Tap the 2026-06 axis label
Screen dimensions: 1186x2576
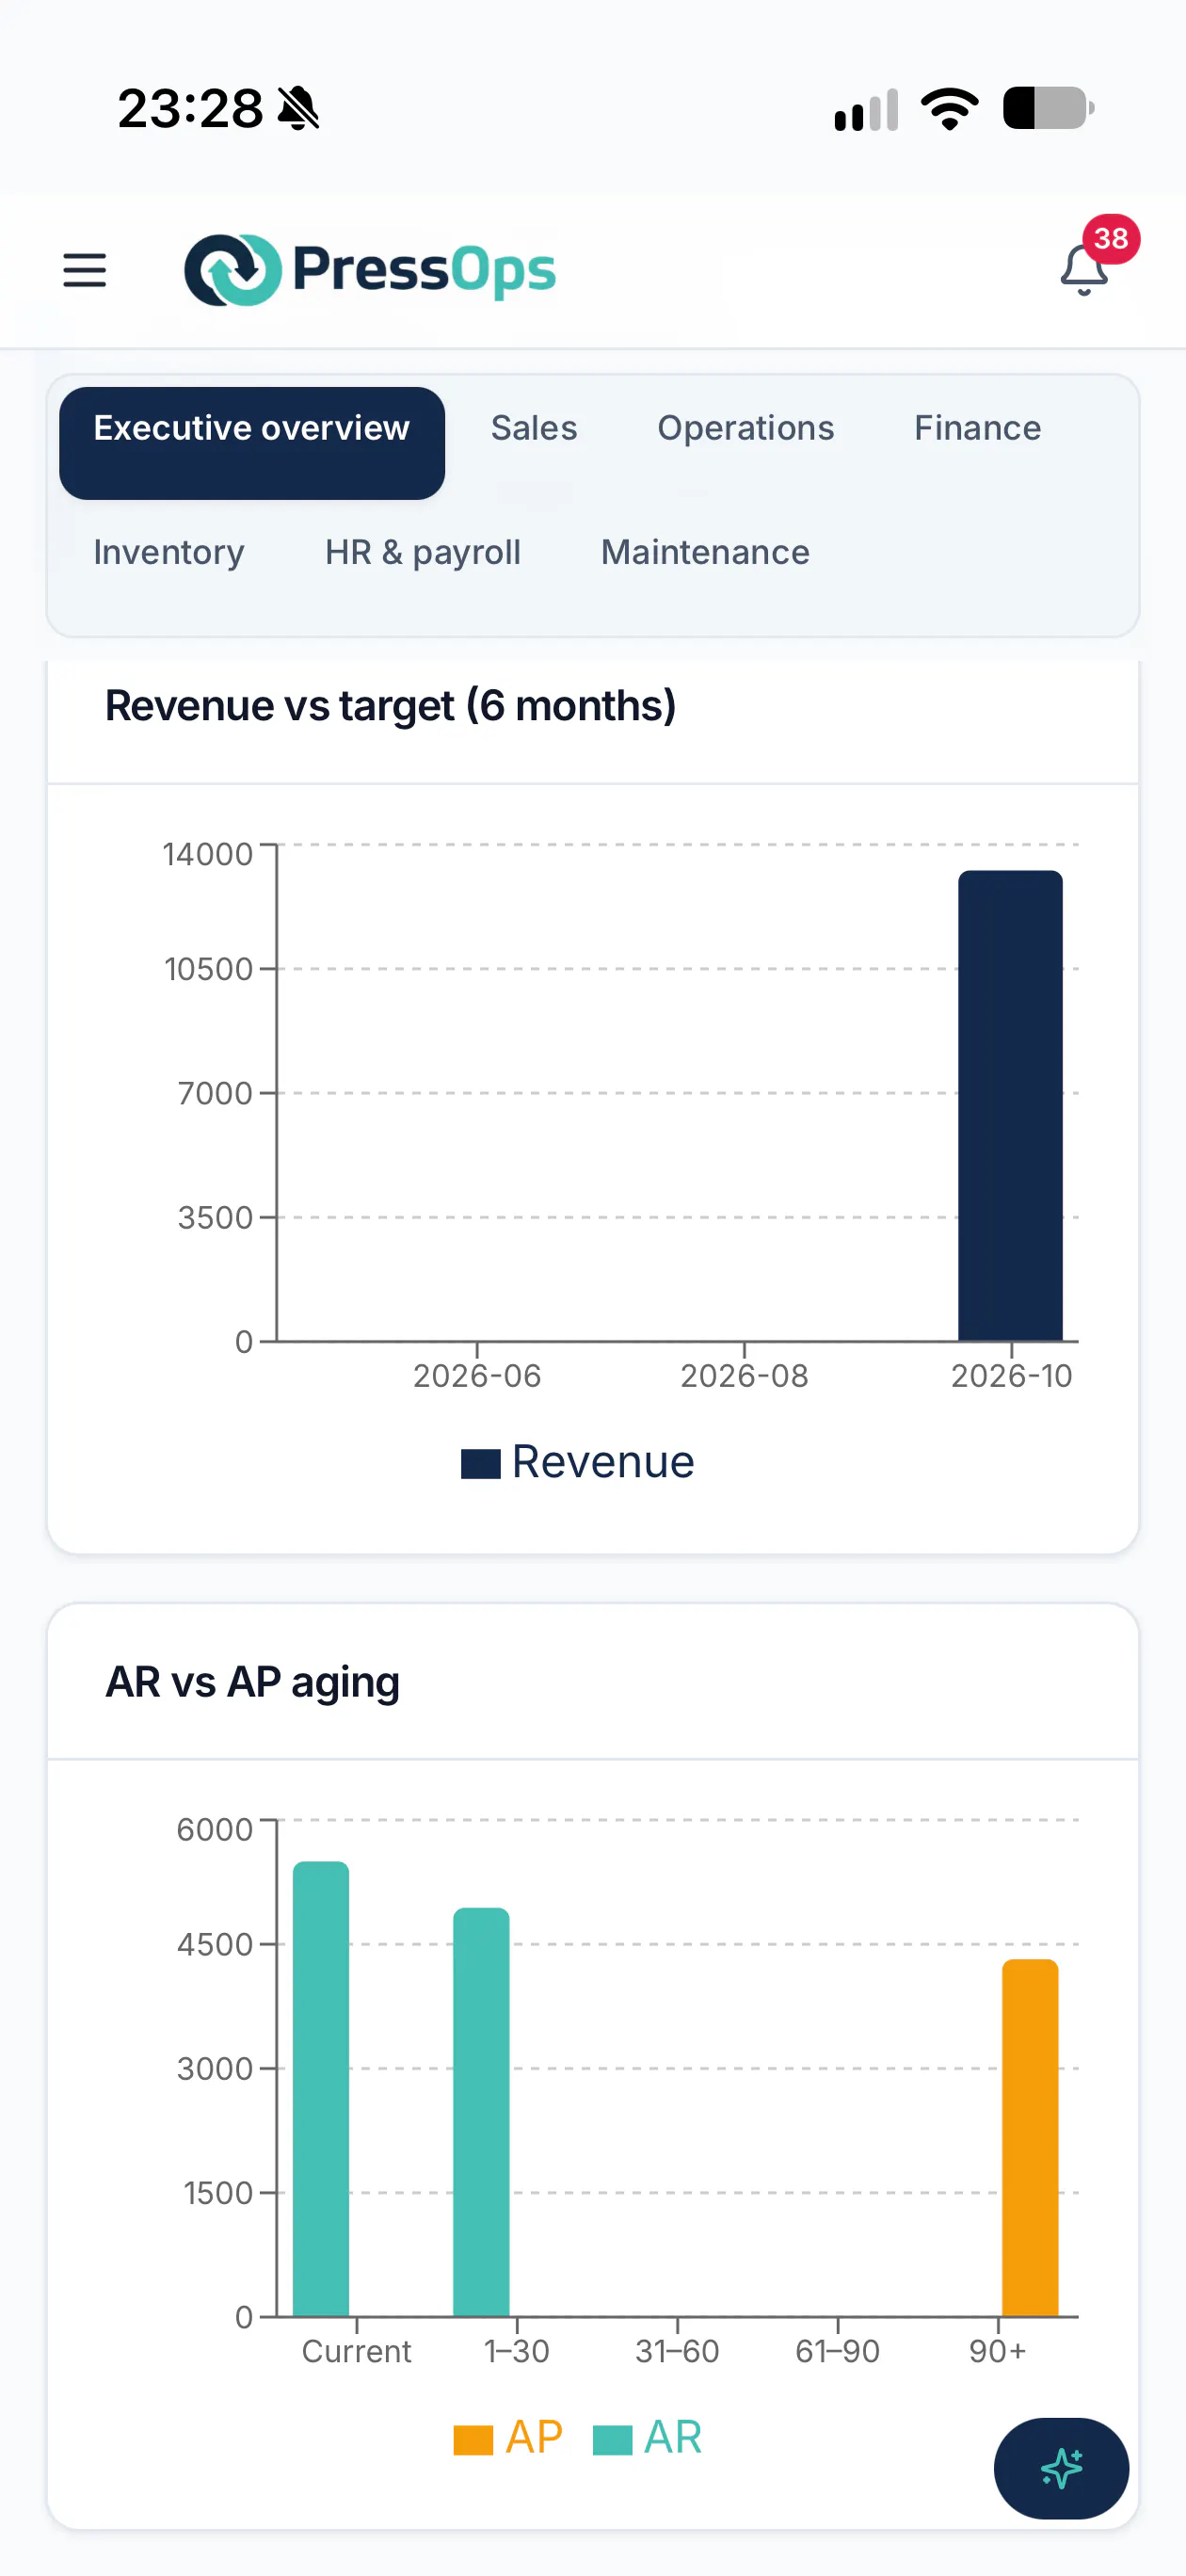pyautogui.click(x=477, y=1376)
